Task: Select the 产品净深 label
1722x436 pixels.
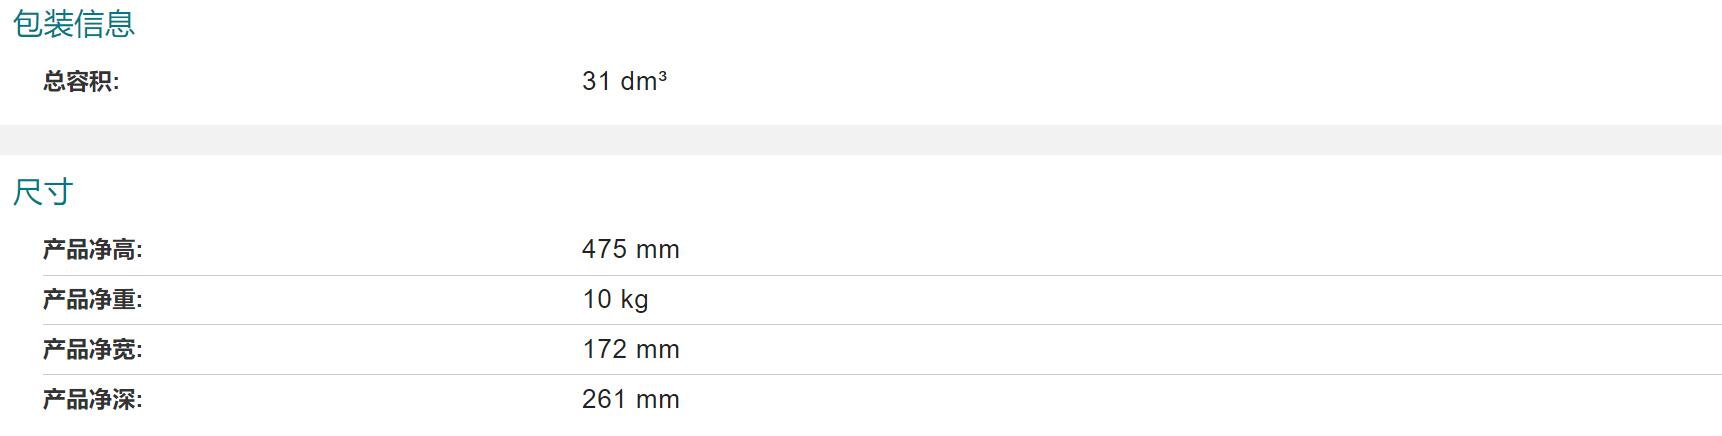Action: point(93,399)
